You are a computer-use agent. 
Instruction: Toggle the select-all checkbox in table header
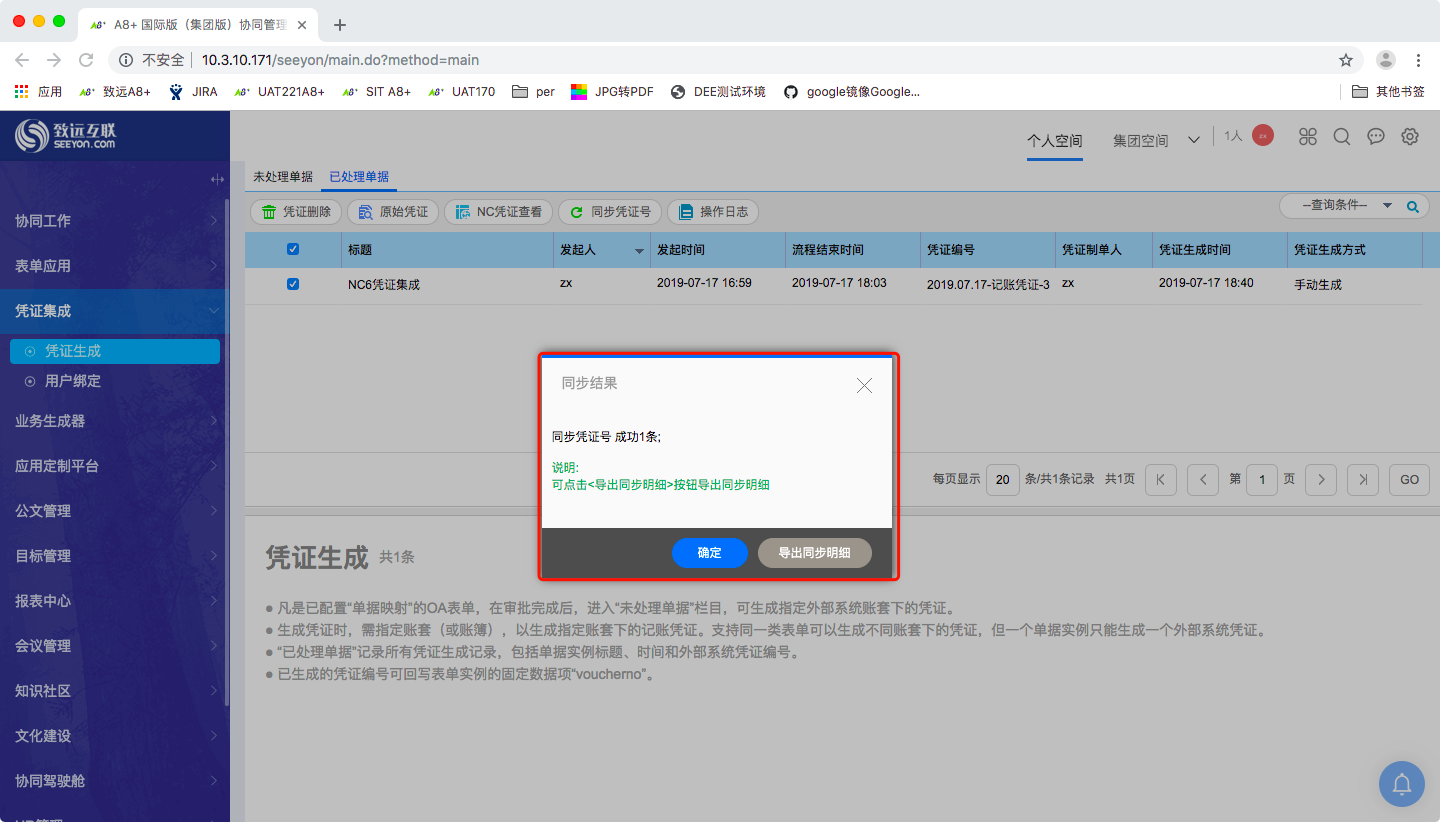pos(293,249)
